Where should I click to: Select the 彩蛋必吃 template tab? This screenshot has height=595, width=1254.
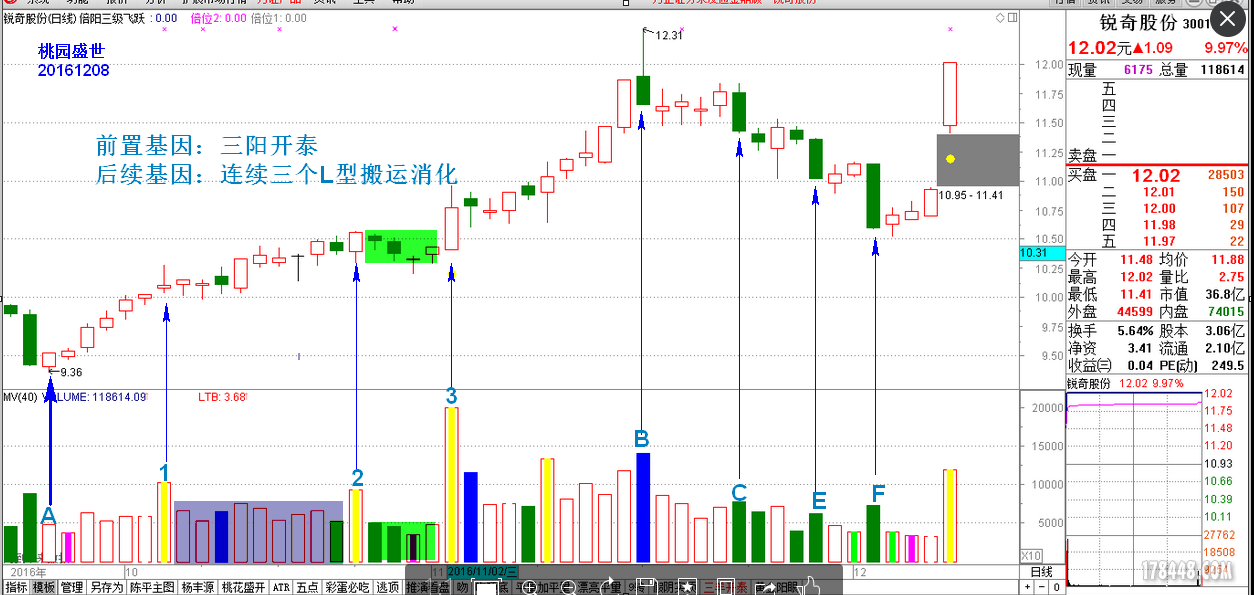pyautogui.click(x=347, y=588)
